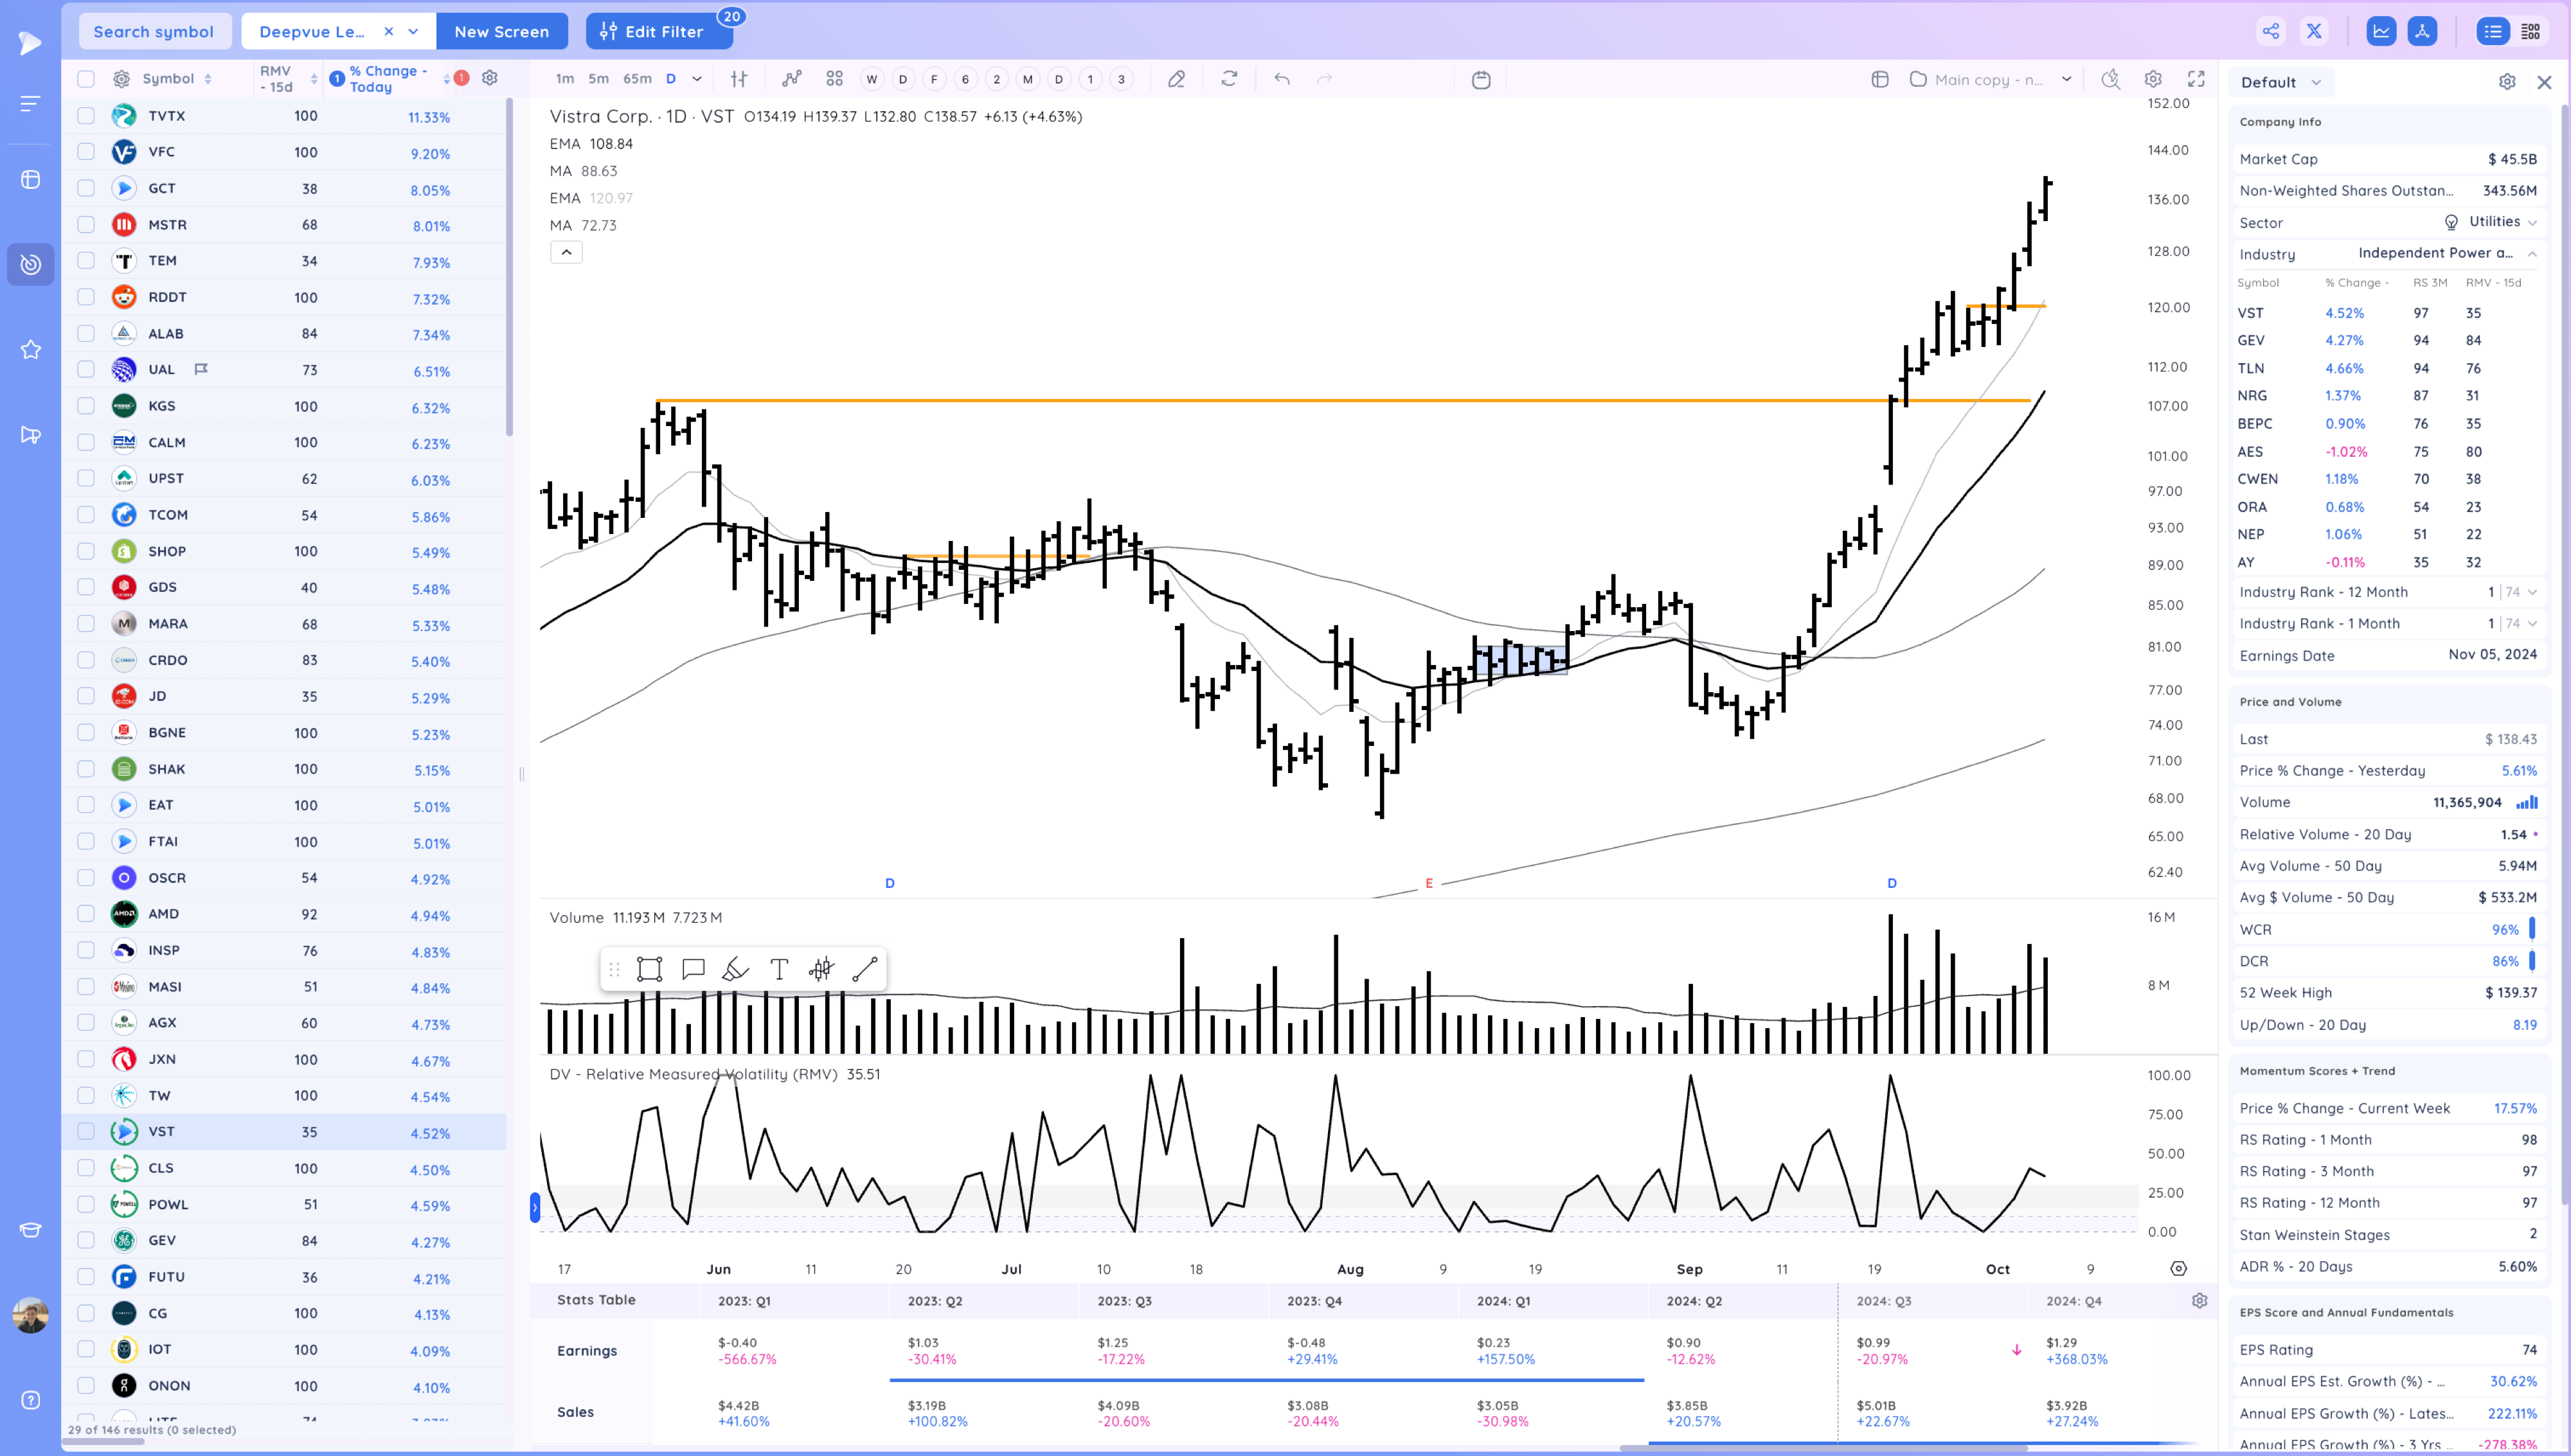The image size is (2571, 1456).
Task: Select the Weekly chart option
Action: pyautogui.click(x=871, y=78)
